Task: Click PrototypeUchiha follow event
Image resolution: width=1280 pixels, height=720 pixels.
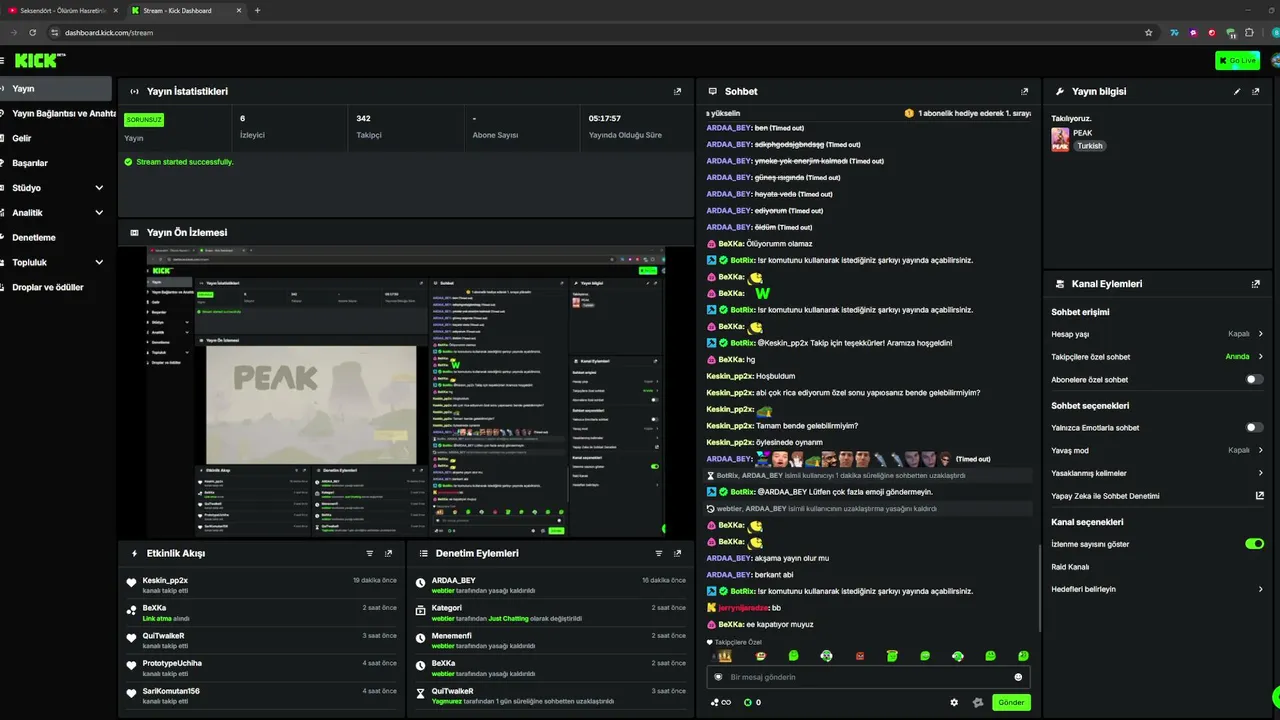Action: click(262, 667)
